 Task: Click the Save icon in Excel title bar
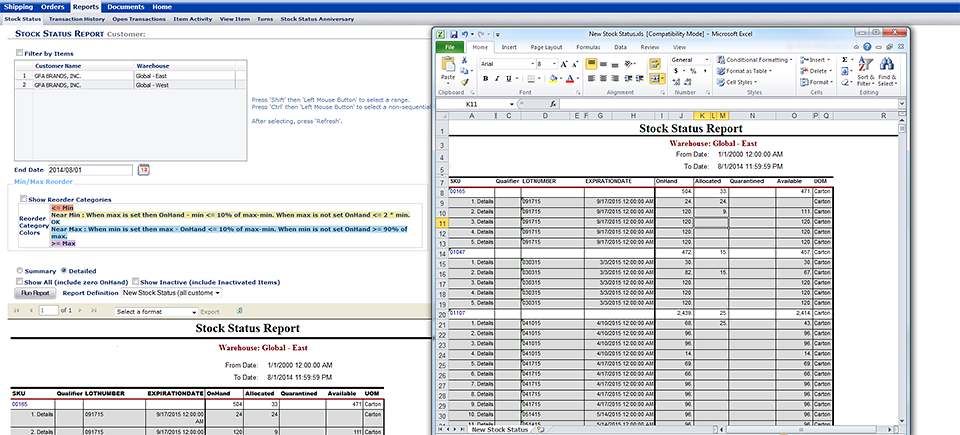[x=453, y=34]
